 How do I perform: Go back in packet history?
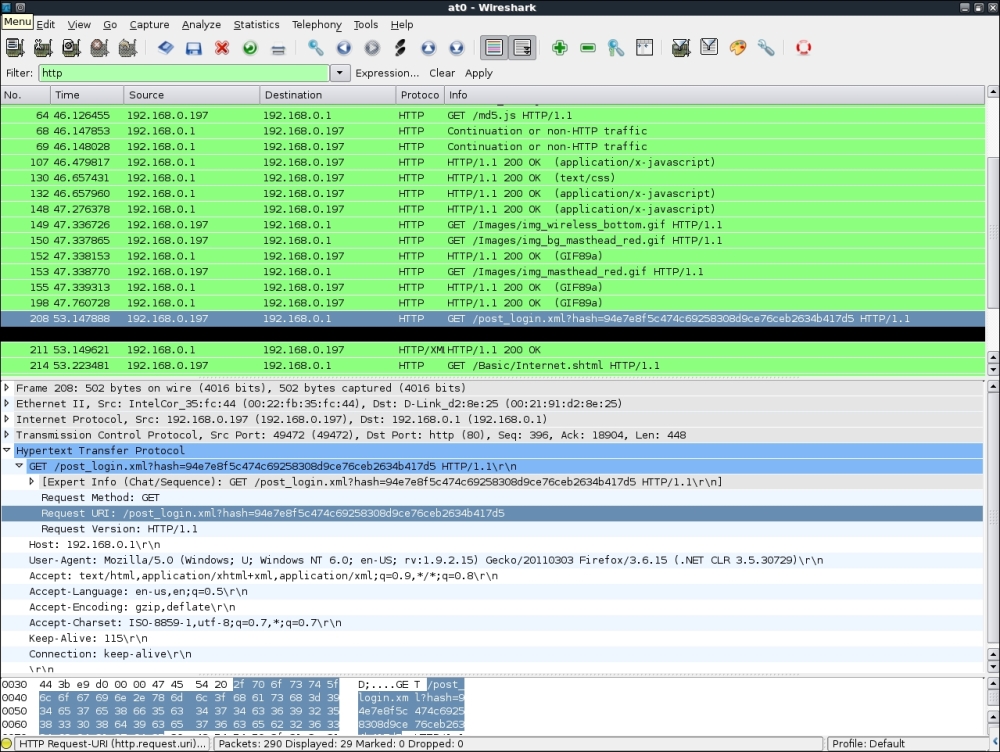tap(344, 48)
